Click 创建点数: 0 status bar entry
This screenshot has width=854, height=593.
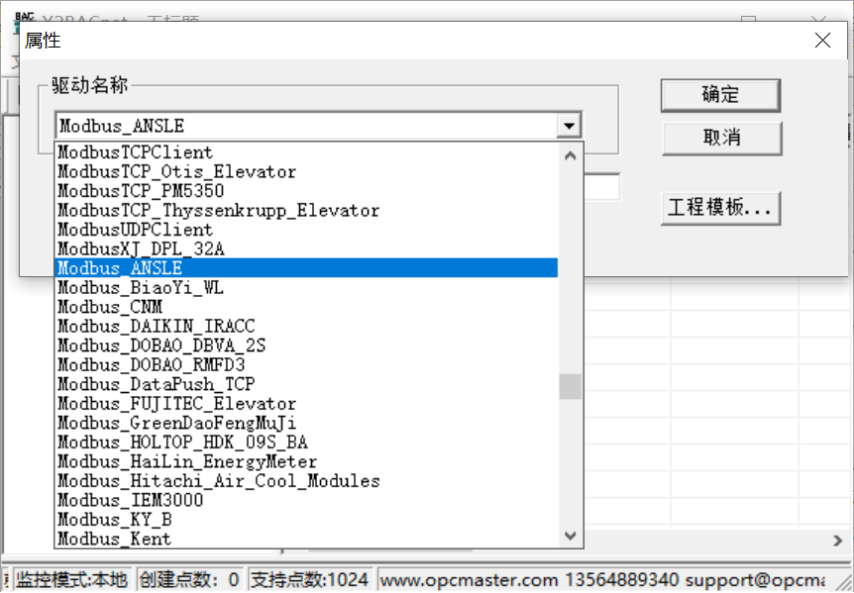tap(189, 580)
